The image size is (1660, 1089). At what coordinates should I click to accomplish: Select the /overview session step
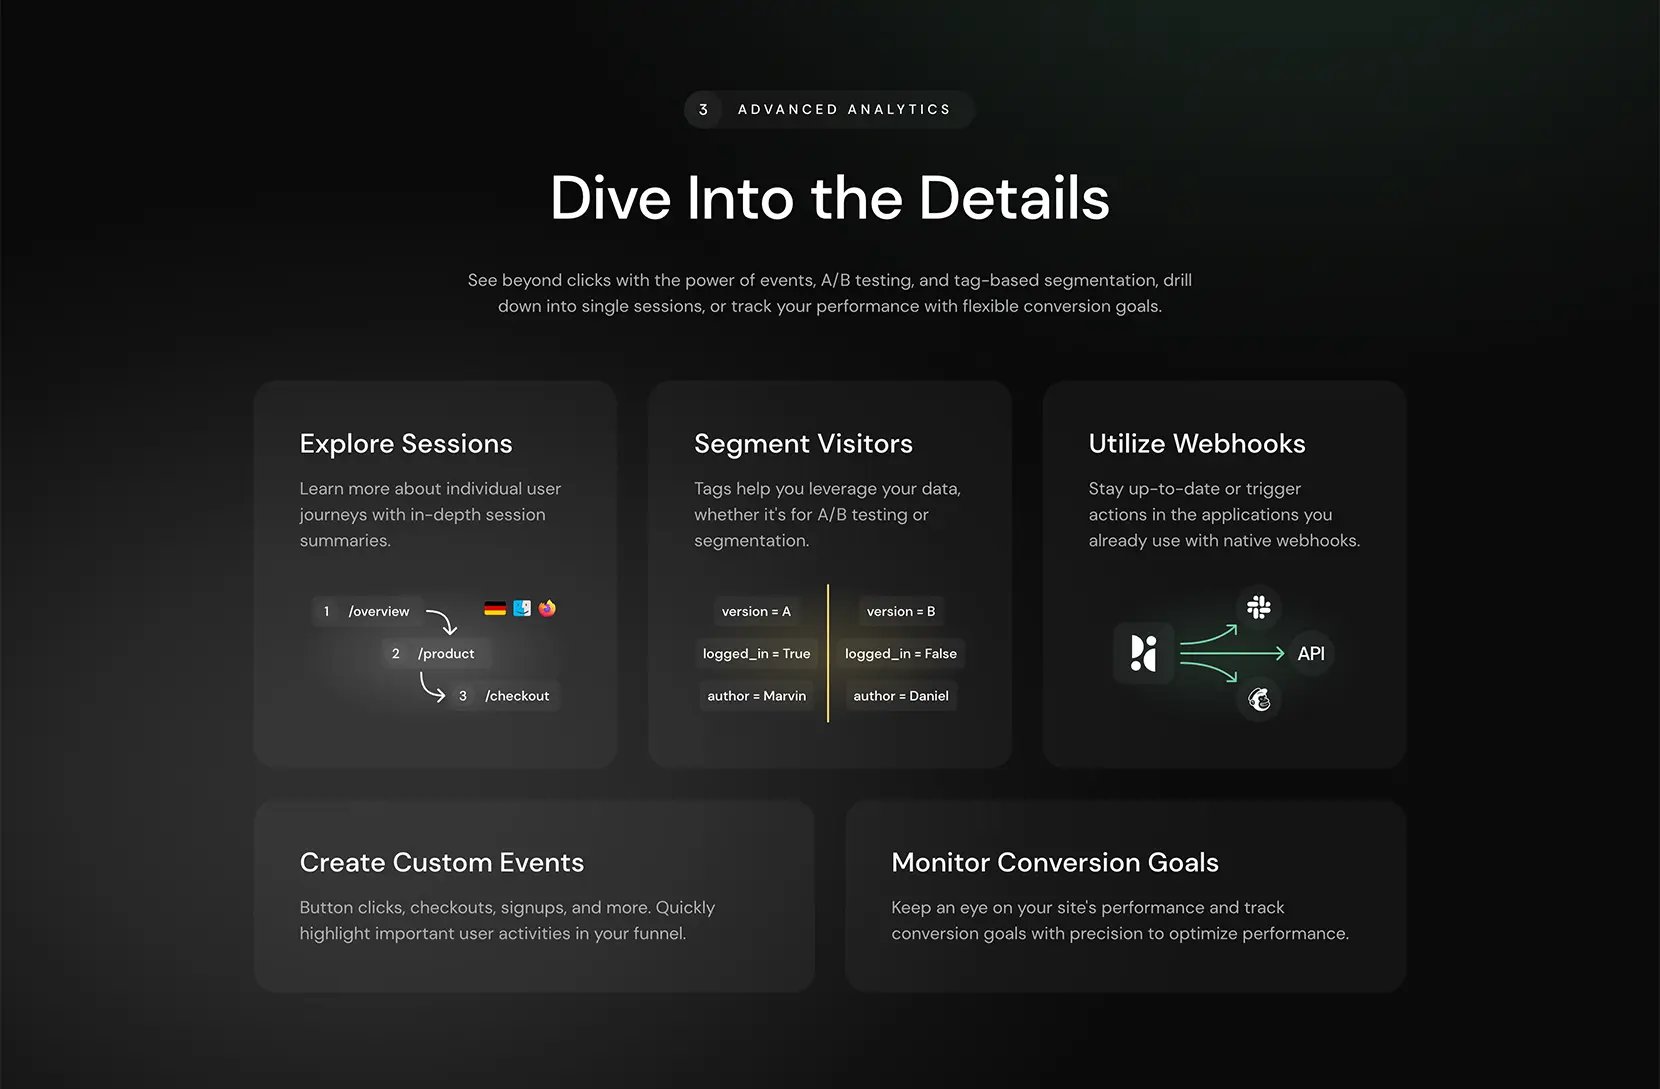point(367,611)
